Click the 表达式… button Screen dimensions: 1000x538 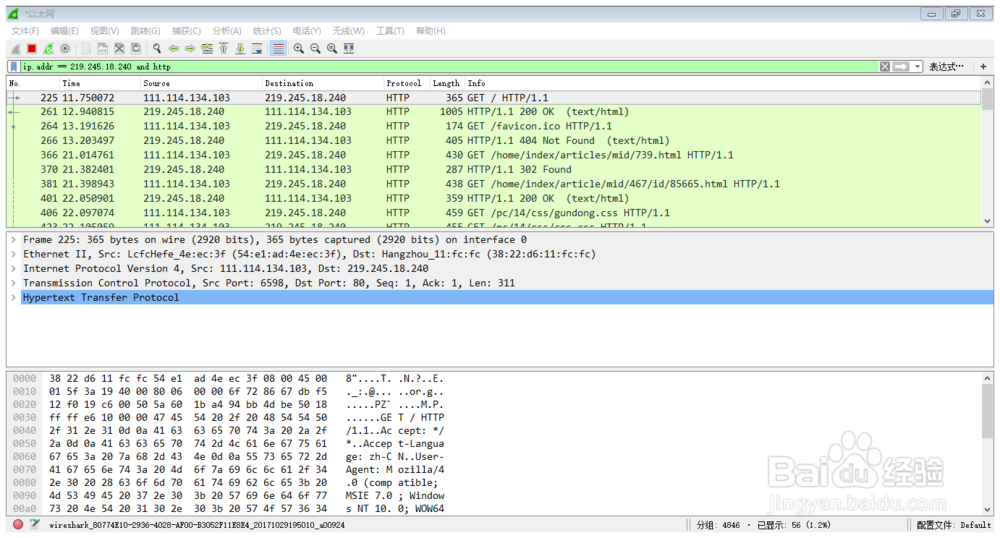pos(946,66)
